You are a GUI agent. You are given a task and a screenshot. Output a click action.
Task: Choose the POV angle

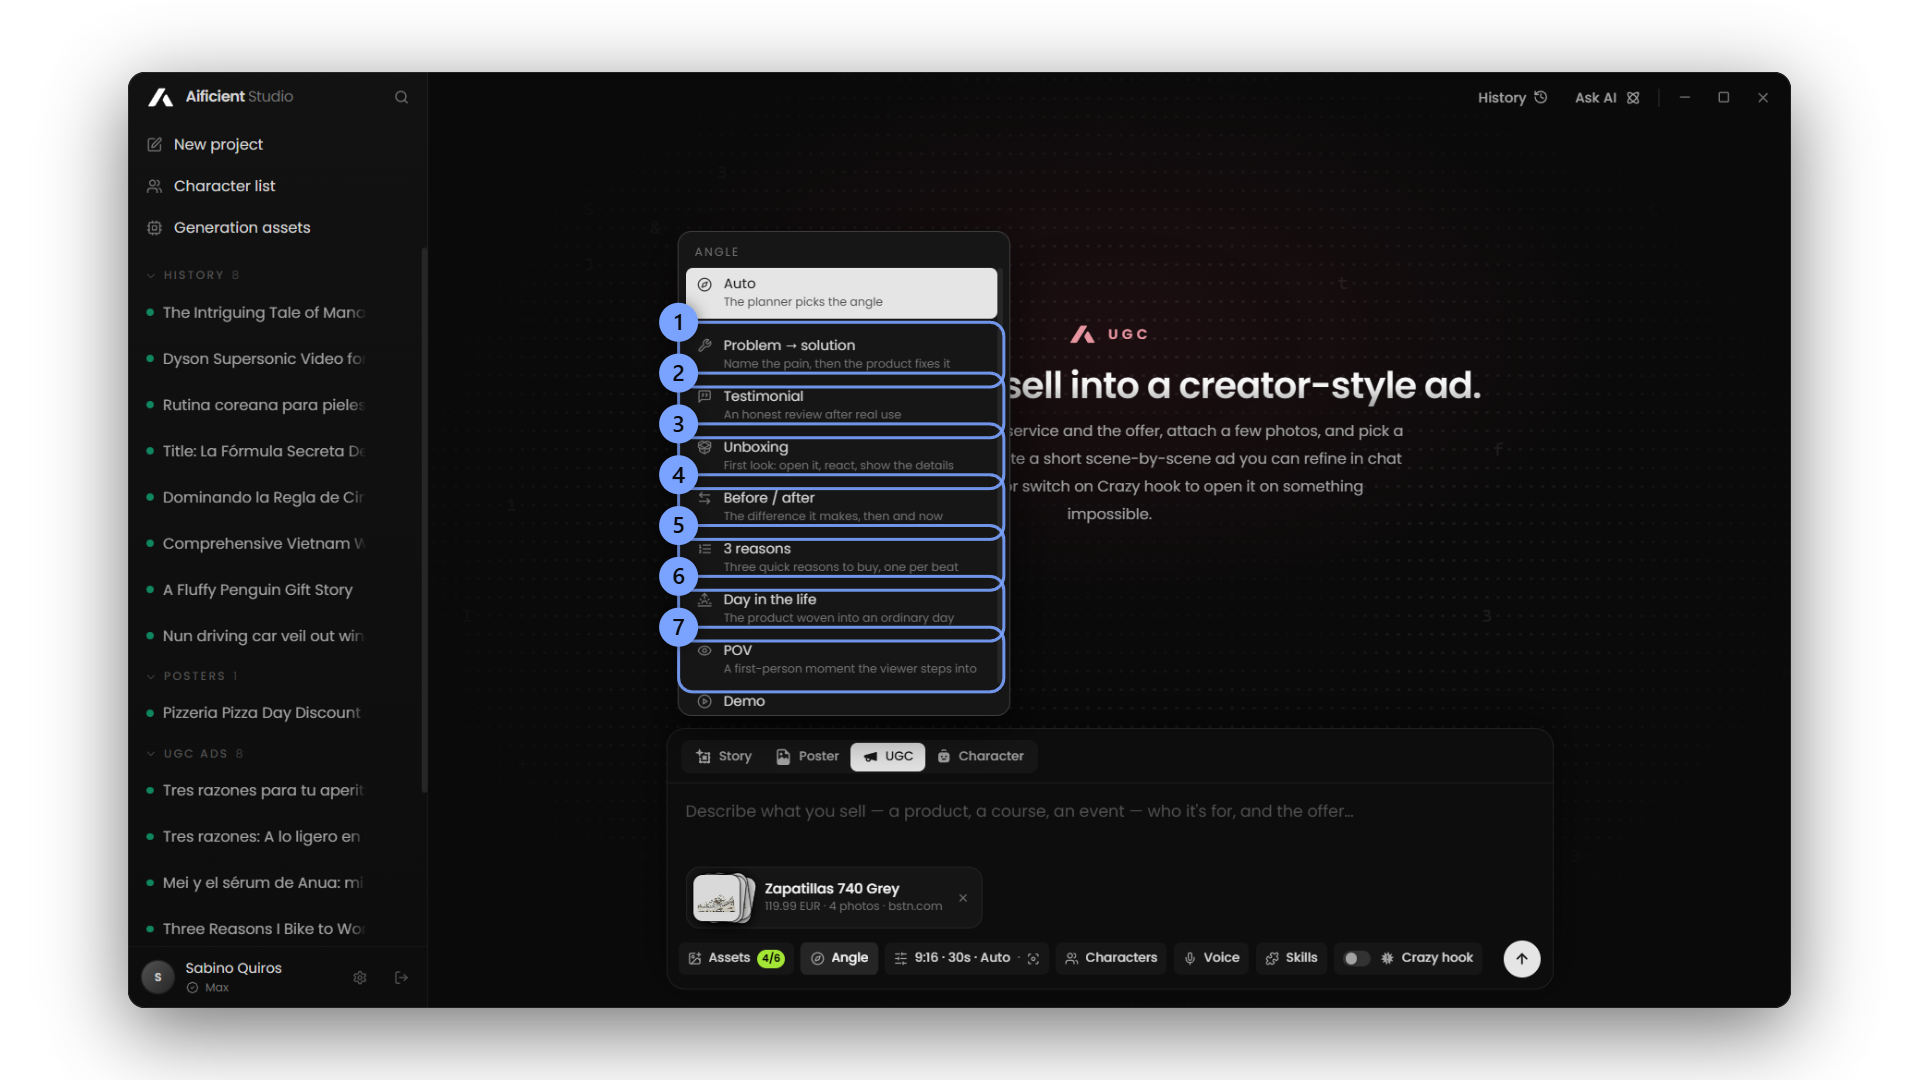pyautogui.click(x=841, y=659)
